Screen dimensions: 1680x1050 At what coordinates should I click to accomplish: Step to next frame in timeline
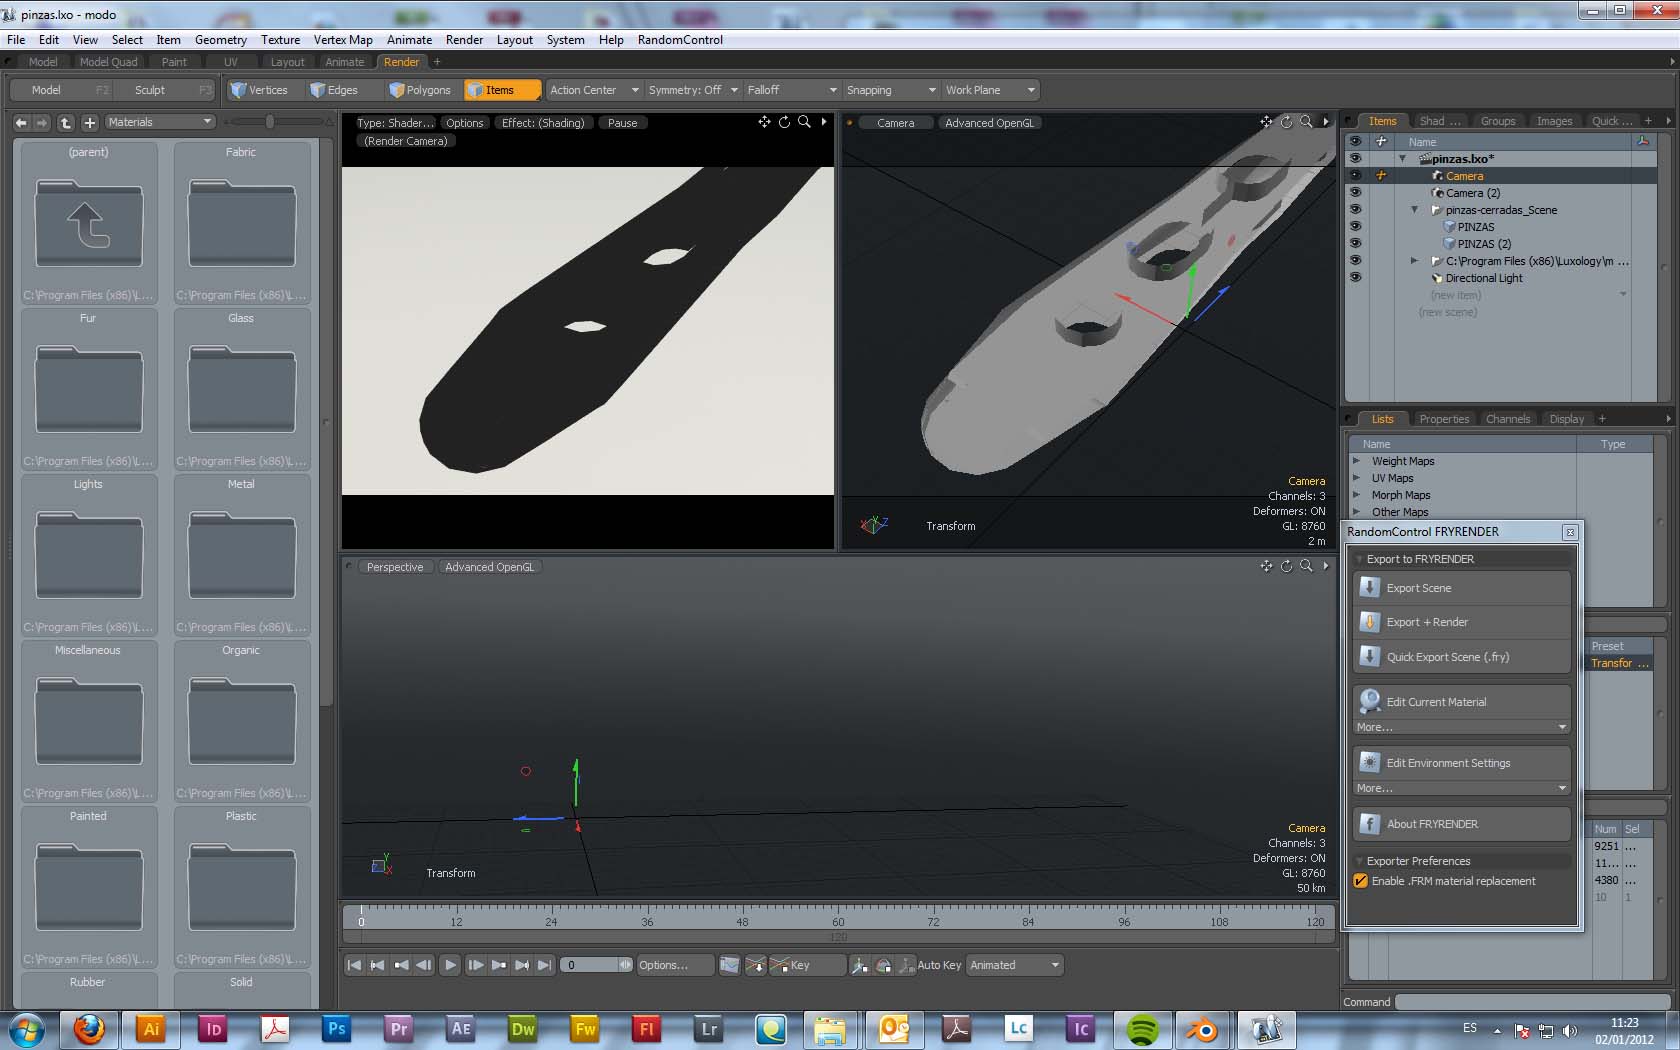coord(475,965)
